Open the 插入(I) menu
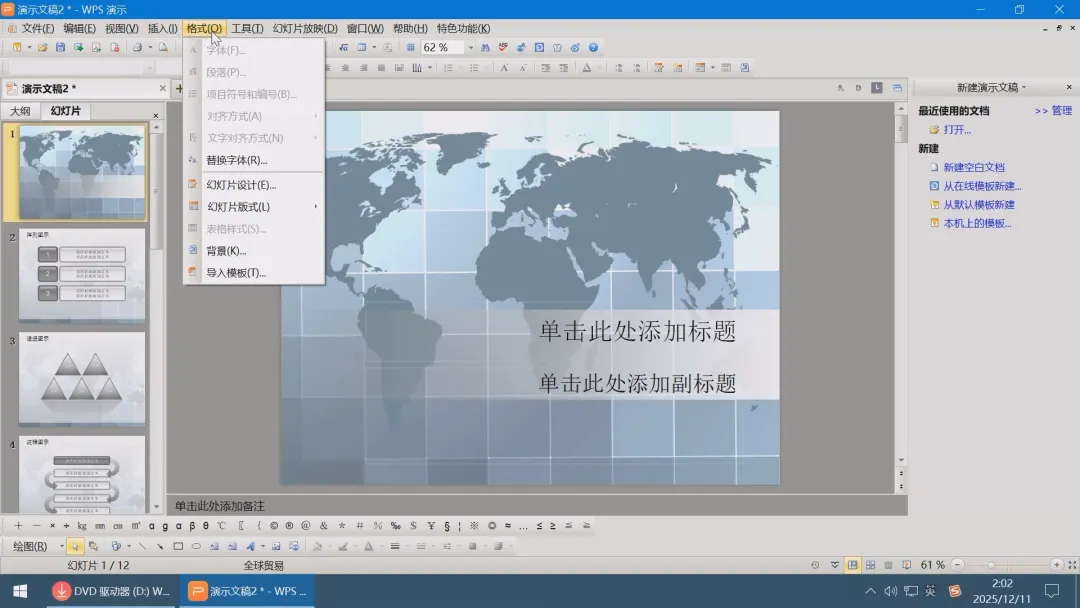Viewport: 1080px width, 608px height. coord(163,28)
